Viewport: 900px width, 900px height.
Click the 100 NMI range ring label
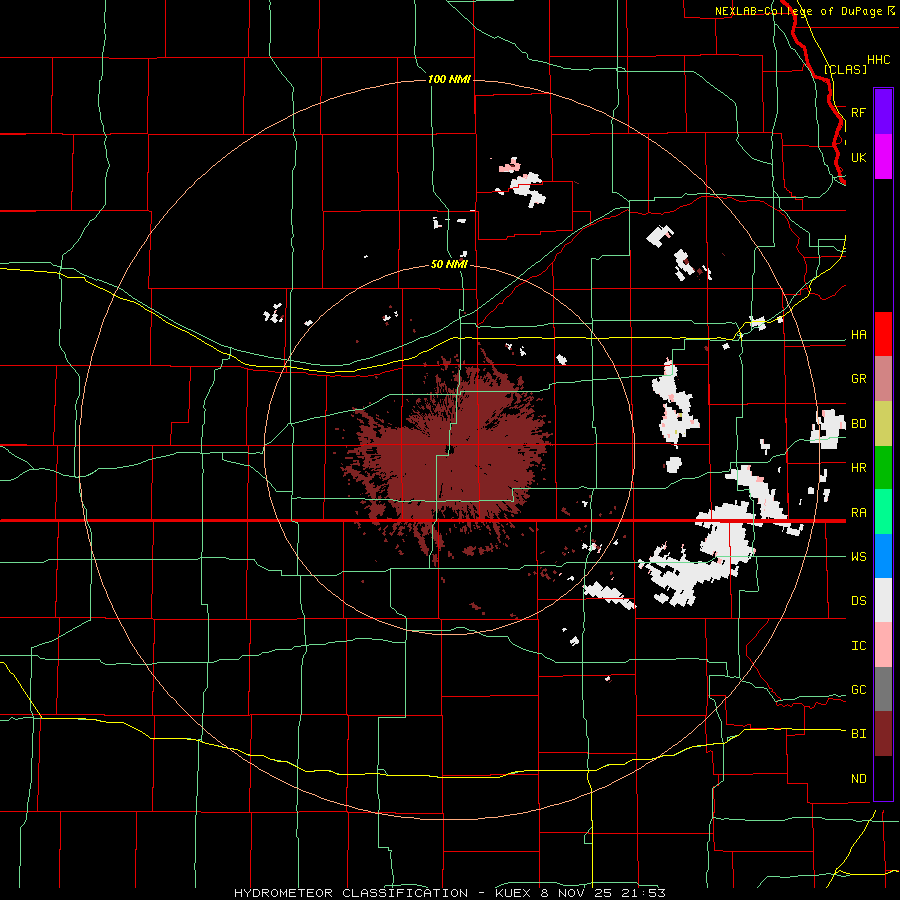(449, 79)
